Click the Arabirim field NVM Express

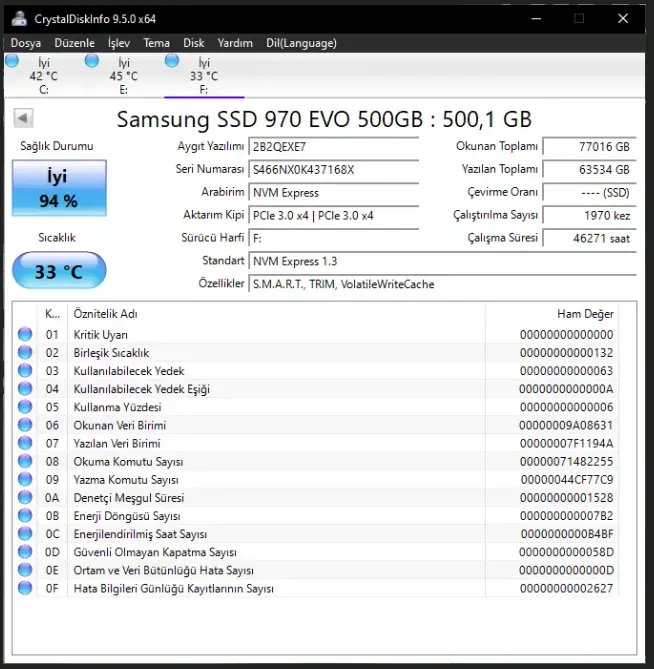(334, 193)
